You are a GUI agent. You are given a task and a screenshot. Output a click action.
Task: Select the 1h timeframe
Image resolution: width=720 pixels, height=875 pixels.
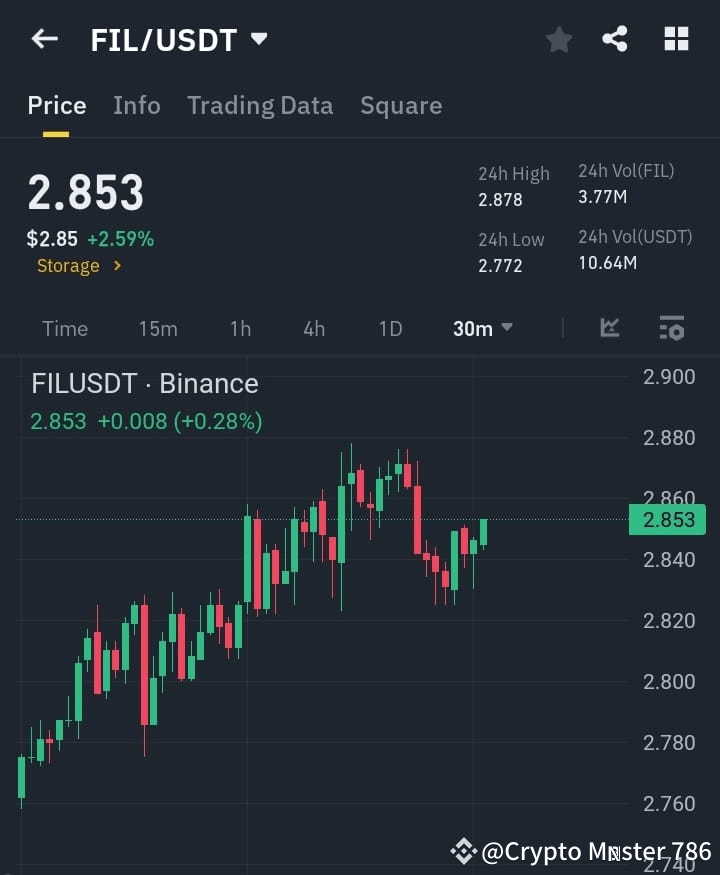click(240, 328)
